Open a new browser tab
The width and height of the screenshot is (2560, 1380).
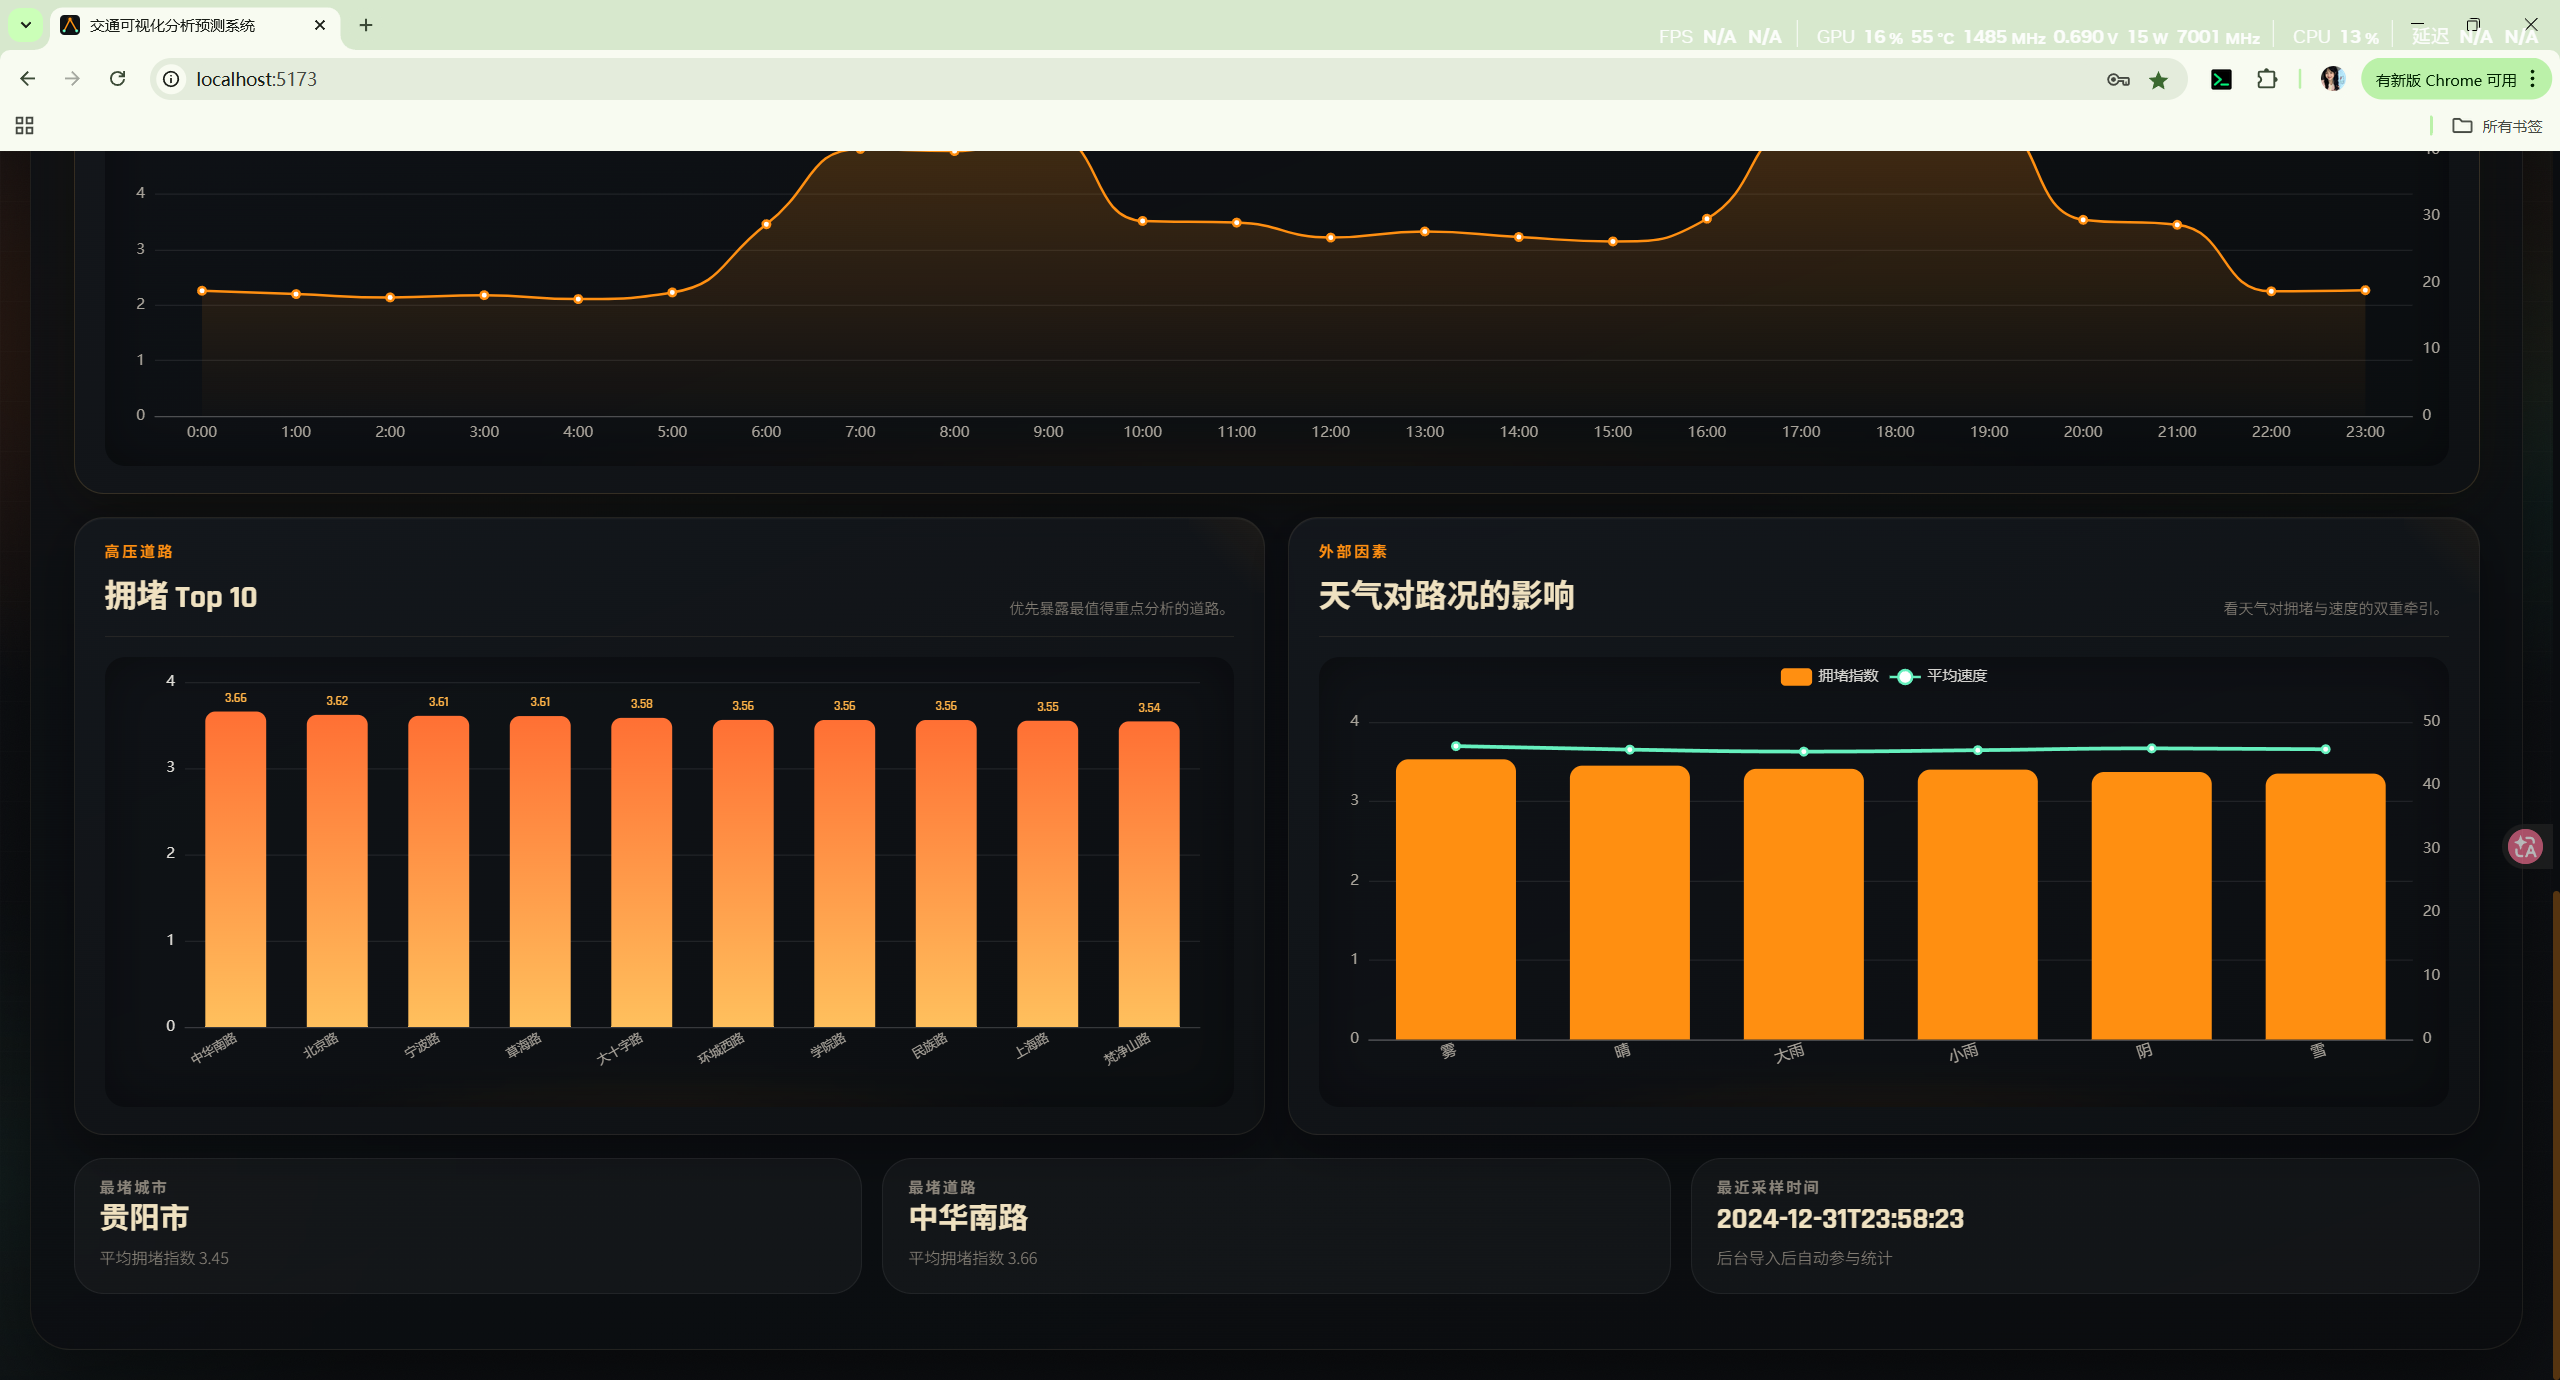(x=366, y=25)
